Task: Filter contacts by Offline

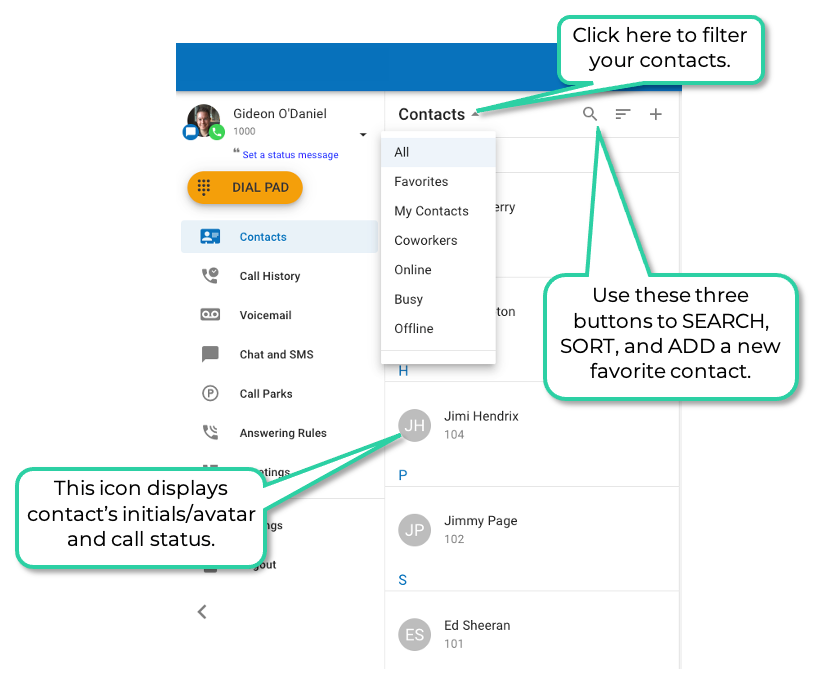Action: pos(438,328)
